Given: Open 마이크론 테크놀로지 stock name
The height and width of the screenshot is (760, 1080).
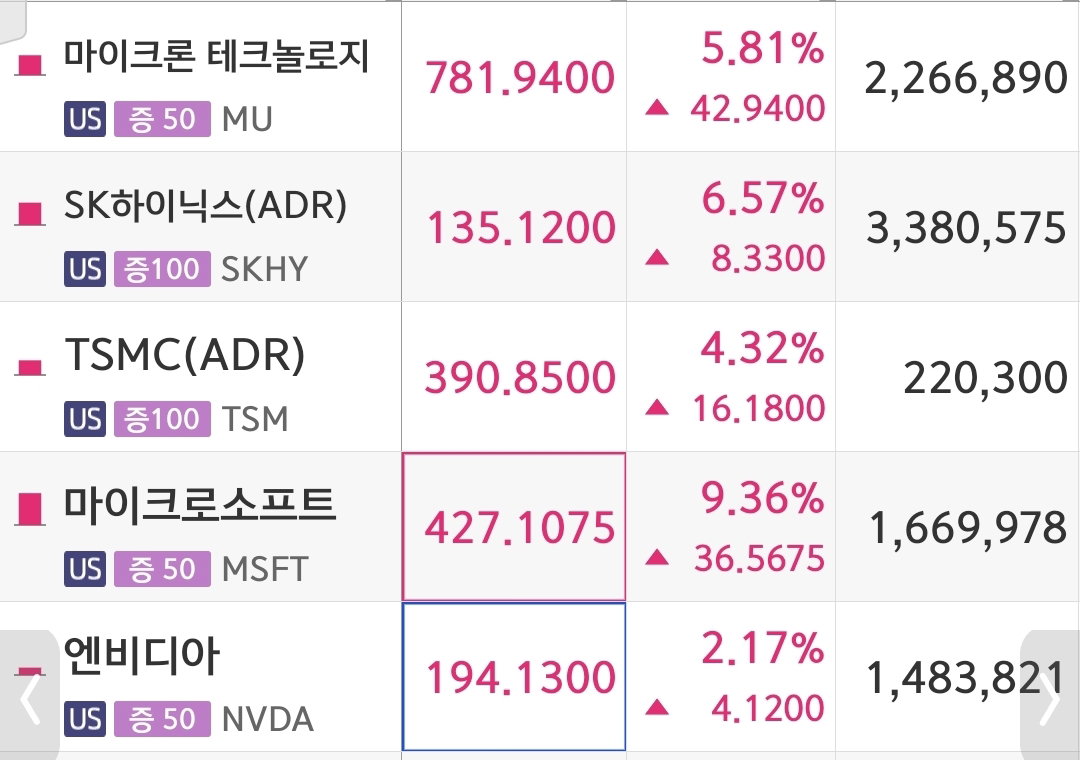Looking at the screenshot, I should [x=217, y=57].
